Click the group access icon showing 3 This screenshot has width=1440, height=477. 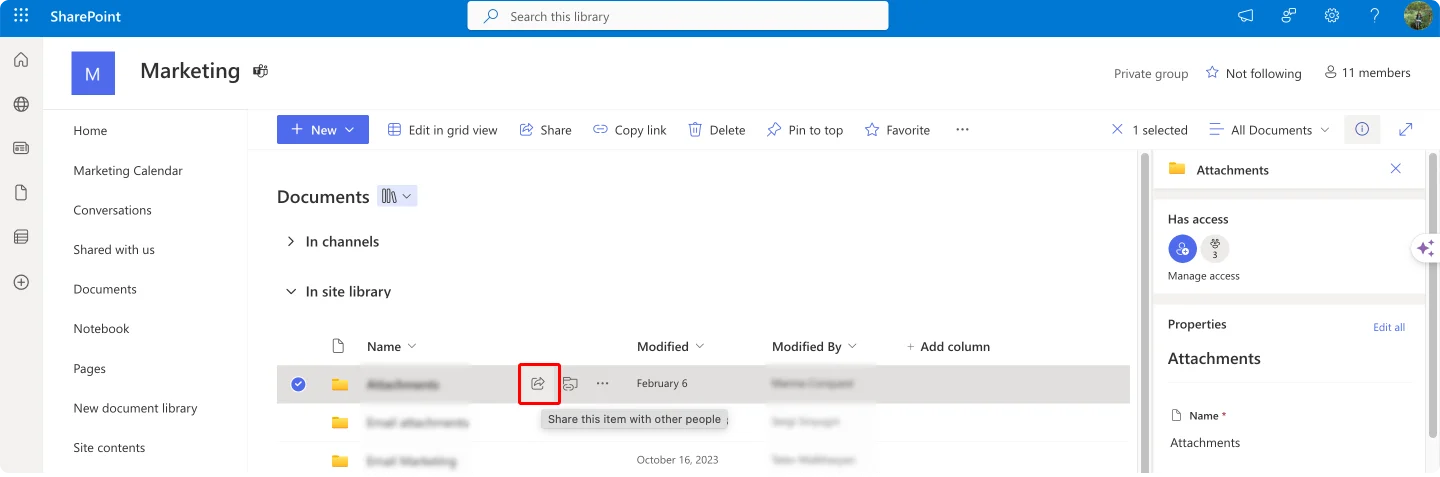1215,249
